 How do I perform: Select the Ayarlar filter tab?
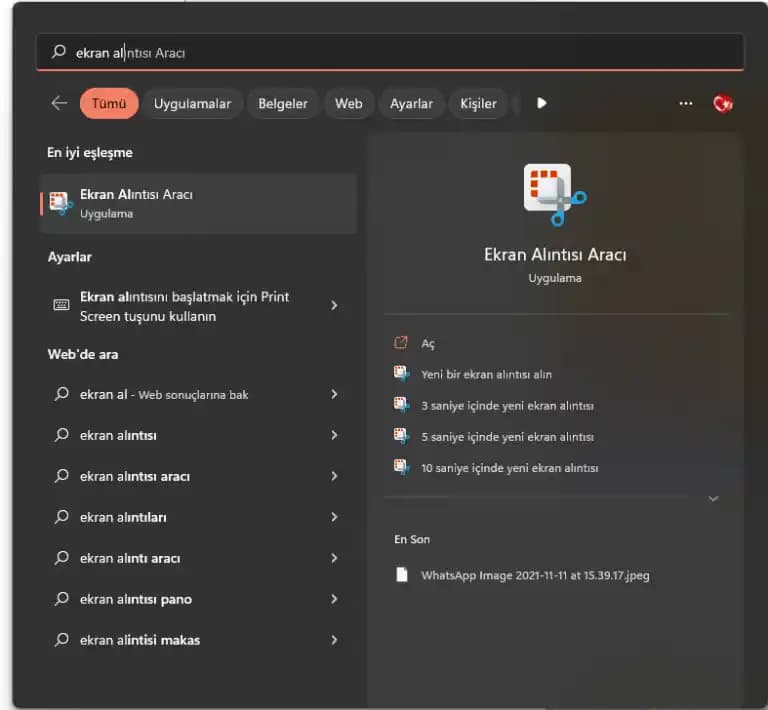tap(411, 103)
